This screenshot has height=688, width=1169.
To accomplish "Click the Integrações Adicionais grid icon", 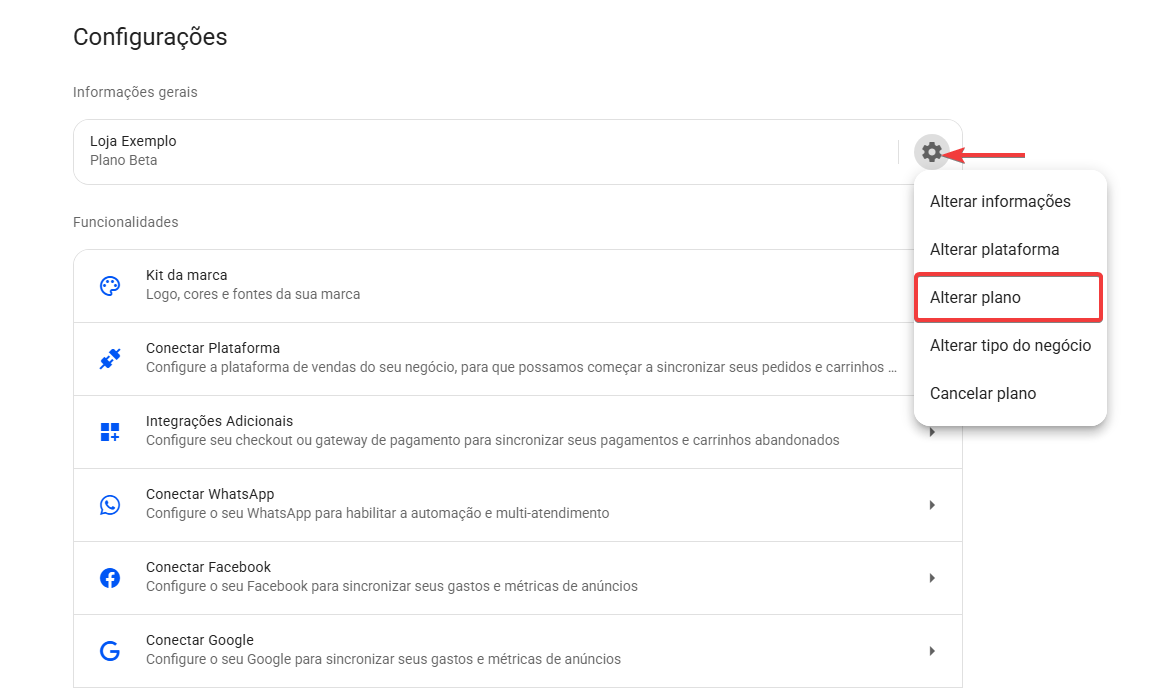I will [x=110, y=432].
